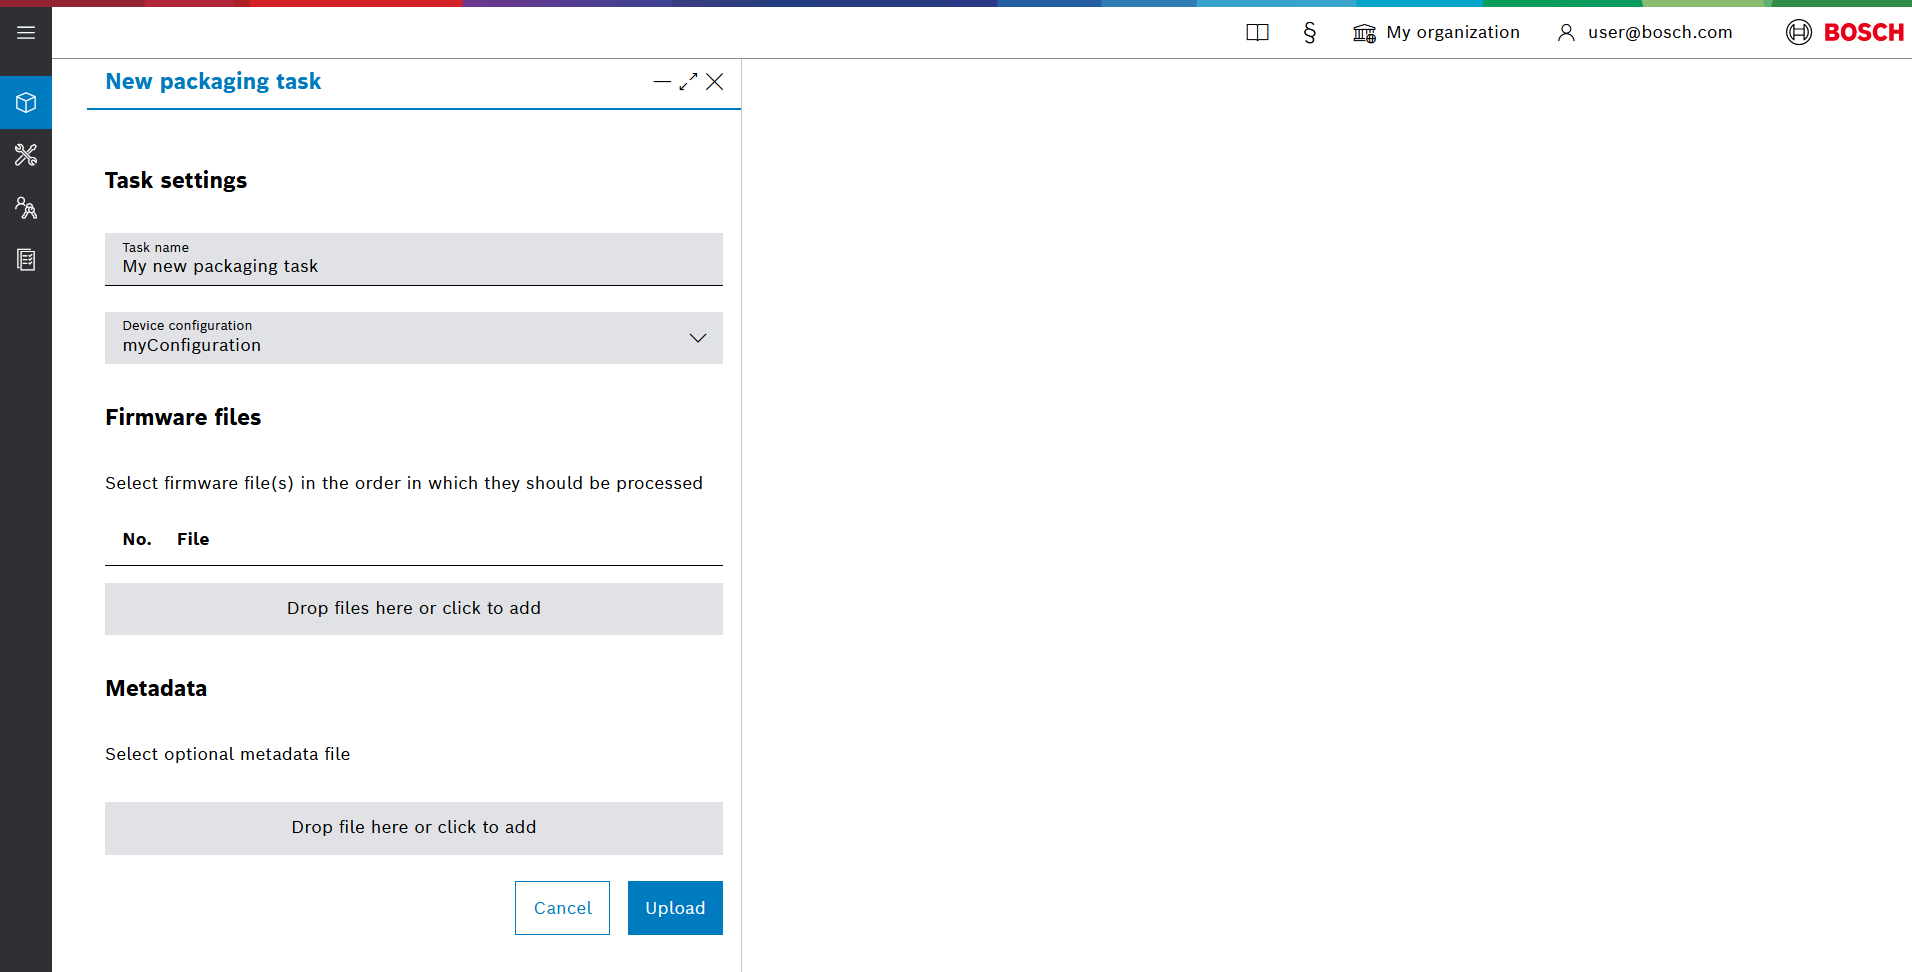
Task: Click metadata 'Drop file here or click to add'
Action: point(413,828)
